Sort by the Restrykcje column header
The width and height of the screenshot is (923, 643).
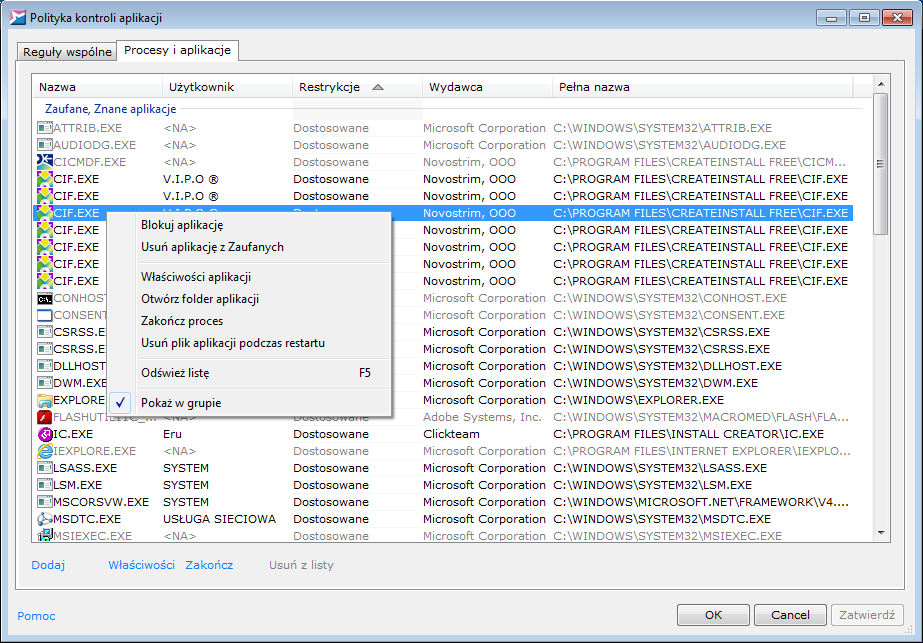[x=357, y=87]
